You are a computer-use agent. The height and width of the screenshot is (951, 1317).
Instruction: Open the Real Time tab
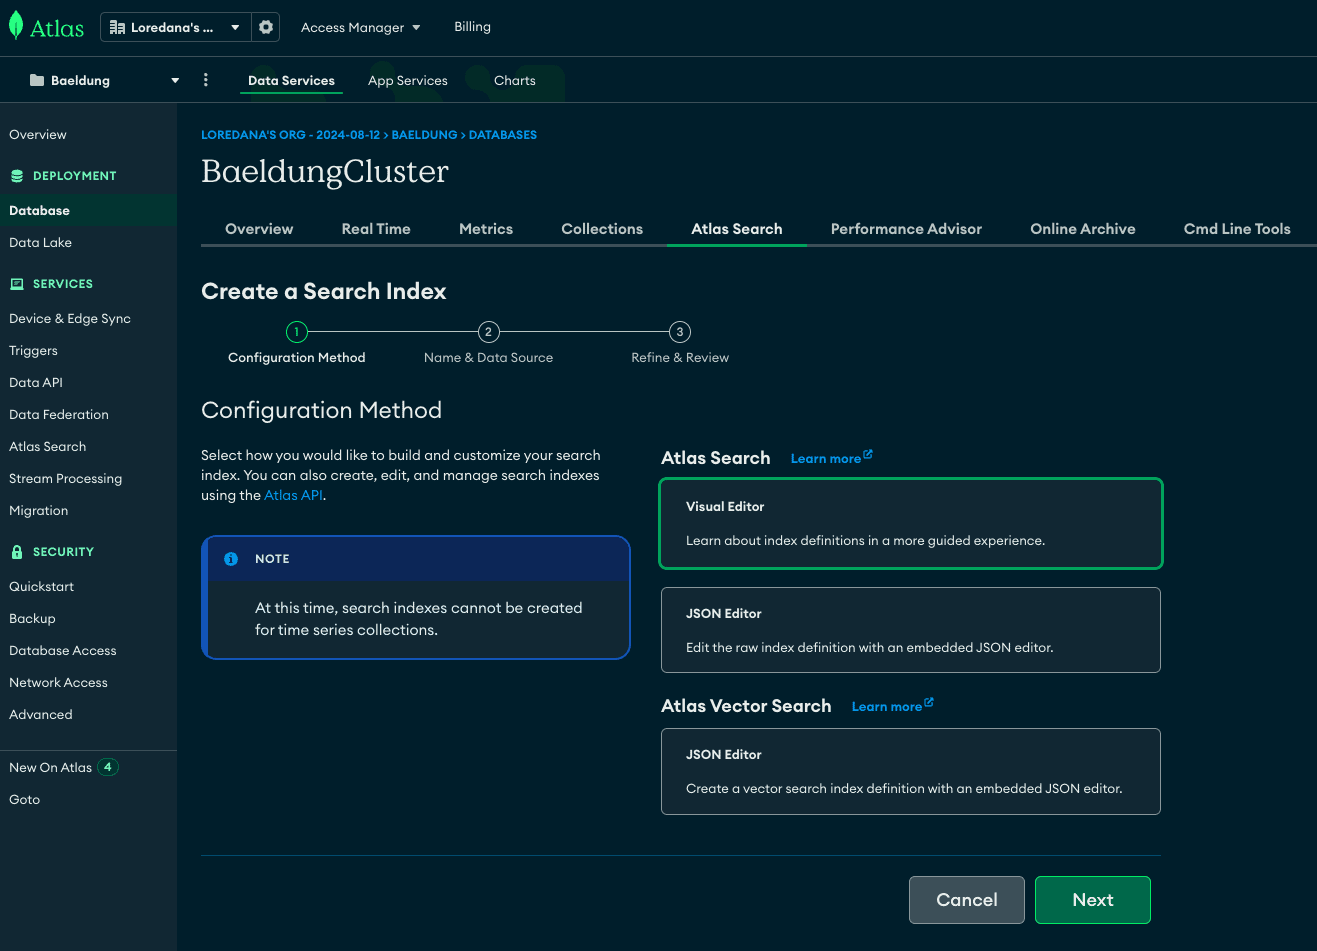pyautogui.click(x=376, y=229)
